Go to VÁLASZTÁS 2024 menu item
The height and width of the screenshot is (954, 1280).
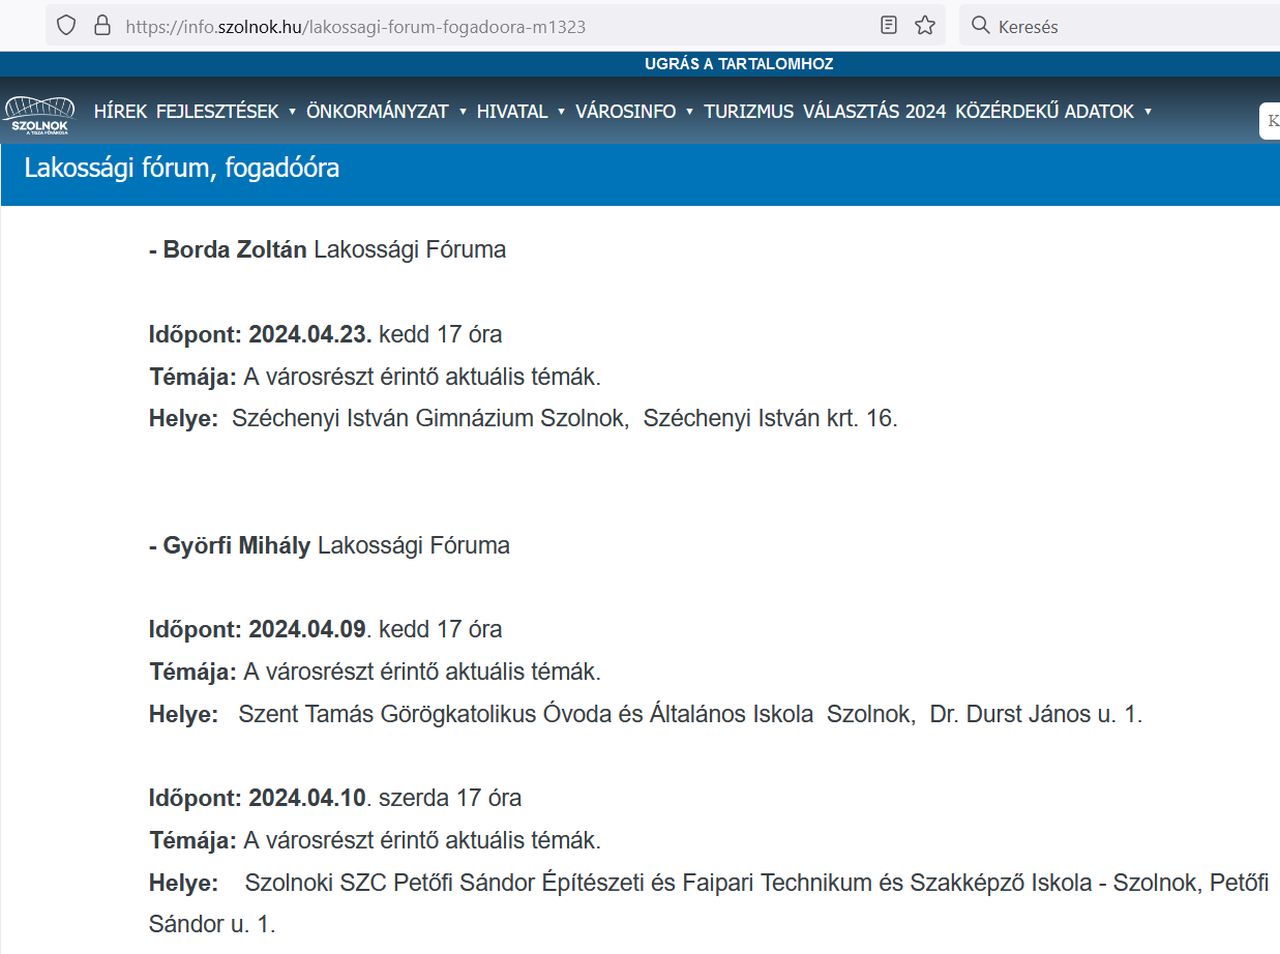coord(874,112)
